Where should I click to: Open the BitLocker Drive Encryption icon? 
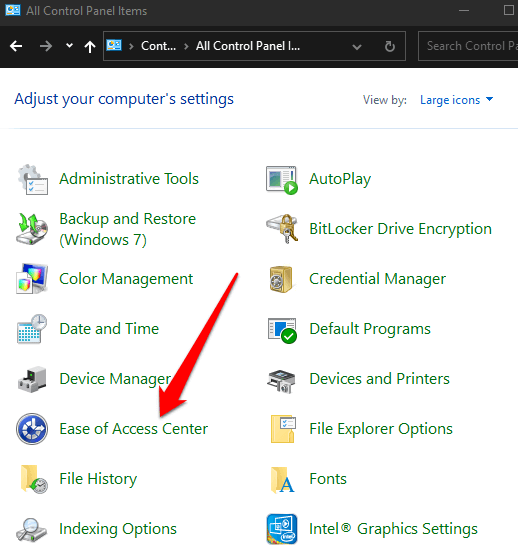point(282,229)
